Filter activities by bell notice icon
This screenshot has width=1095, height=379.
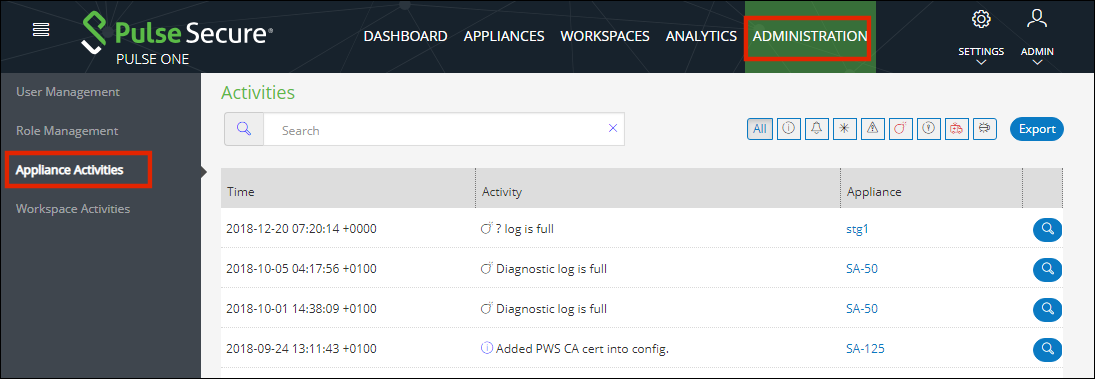coord(816,128)
